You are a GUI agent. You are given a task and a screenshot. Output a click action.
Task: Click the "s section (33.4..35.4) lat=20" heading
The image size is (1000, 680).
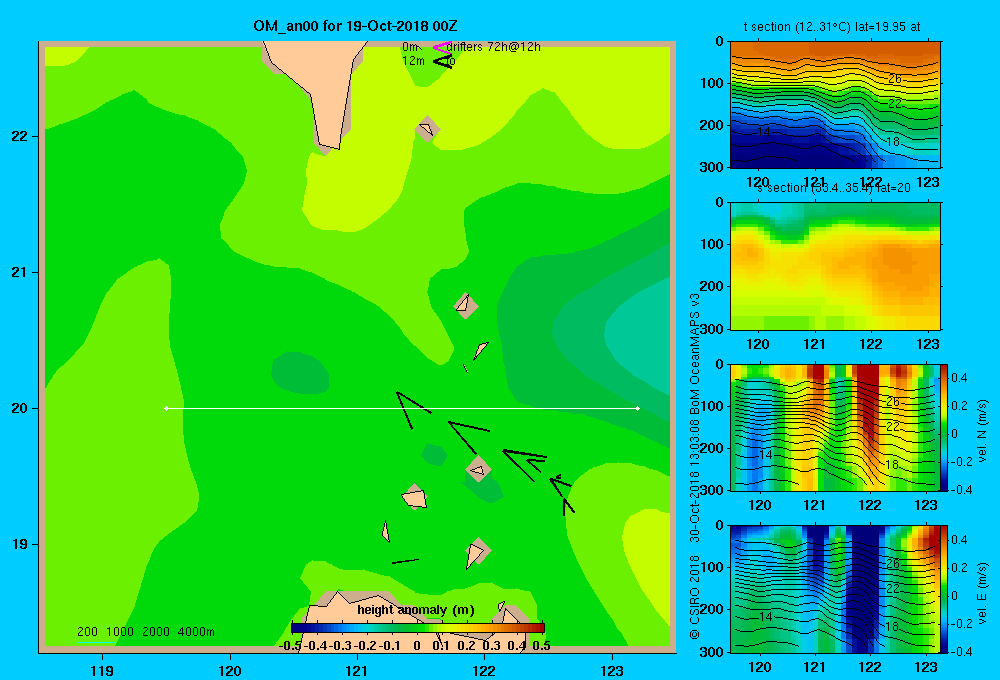point(834,188)
